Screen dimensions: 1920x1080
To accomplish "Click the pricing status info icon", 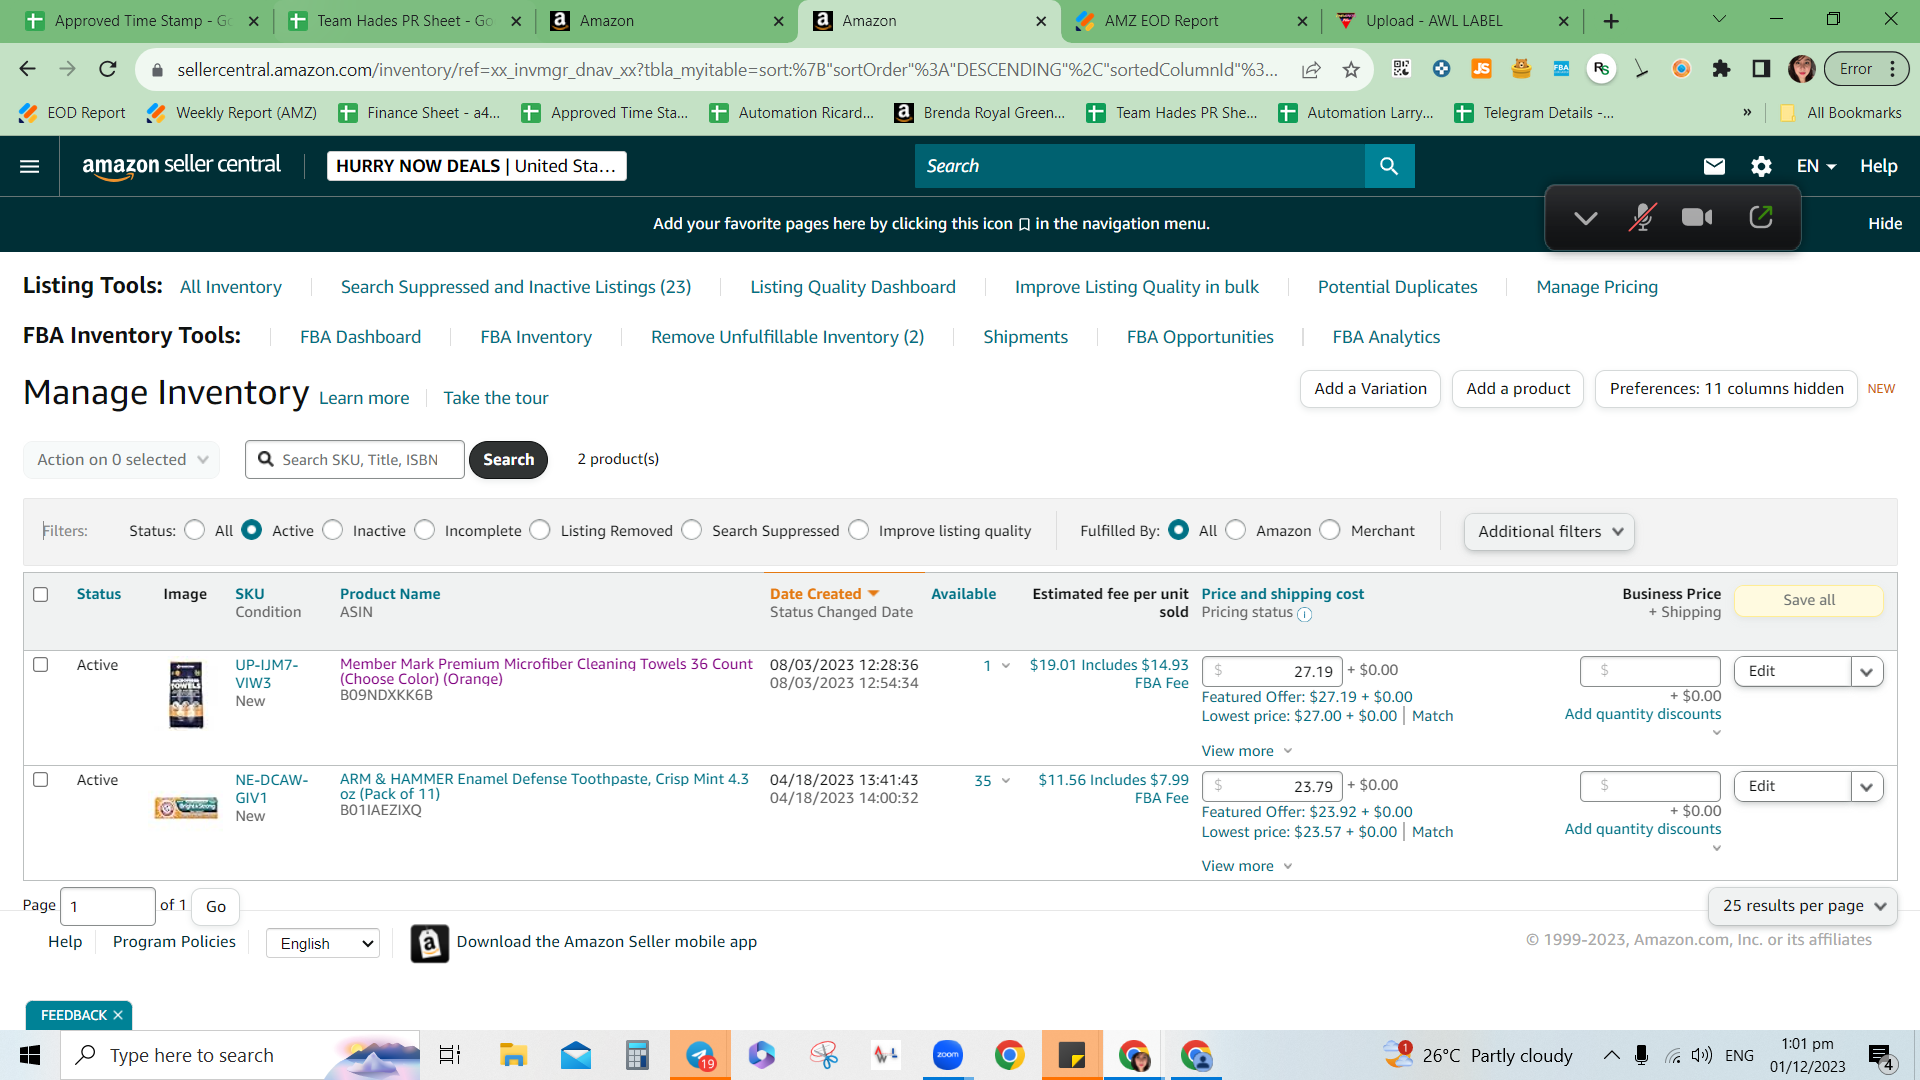I will [1304, 614].
